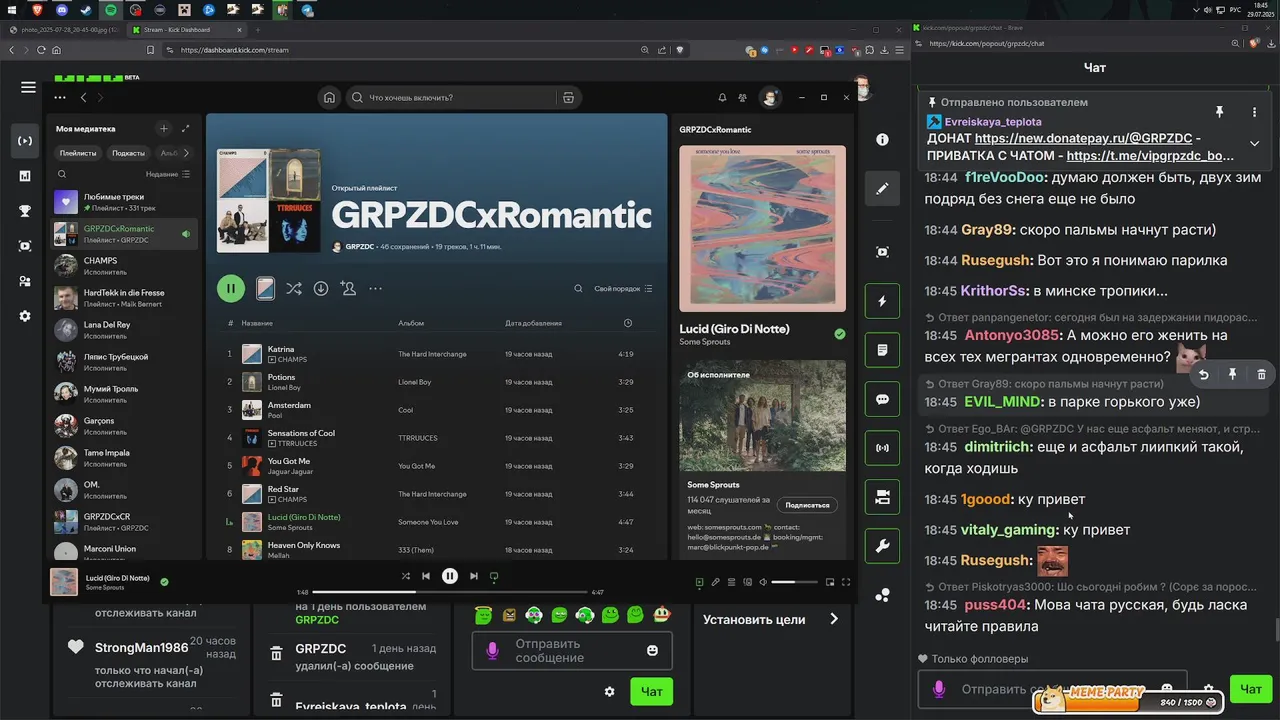Adjust Spotify volume slider
1280x720 pixels.
tap(796, 582)
